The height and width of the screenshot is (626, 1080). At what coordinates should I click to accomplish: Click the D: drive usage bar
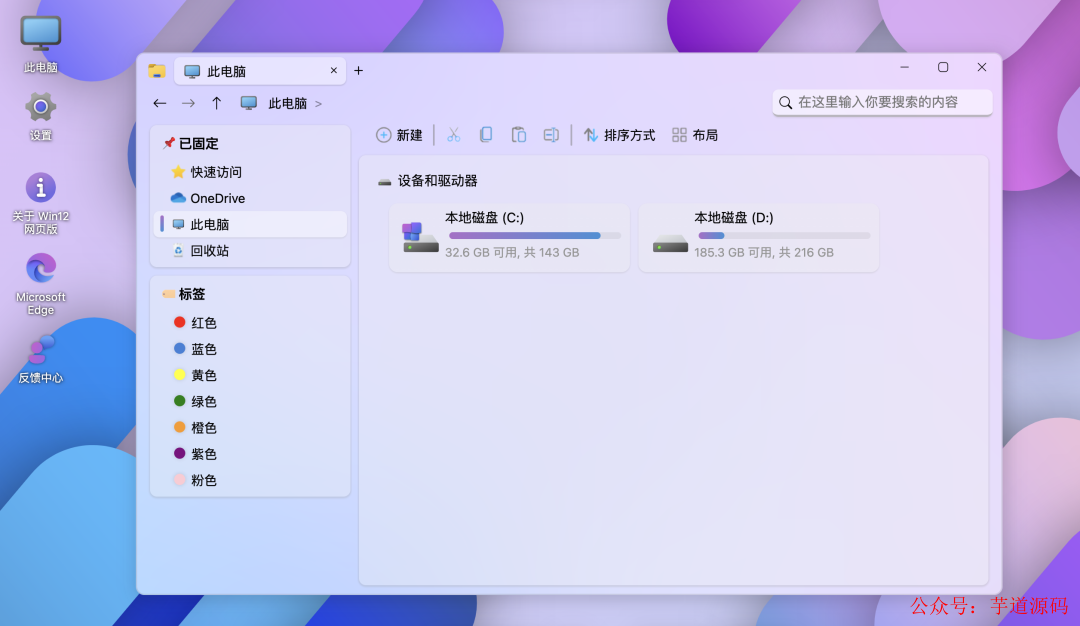tap(784, 236)
